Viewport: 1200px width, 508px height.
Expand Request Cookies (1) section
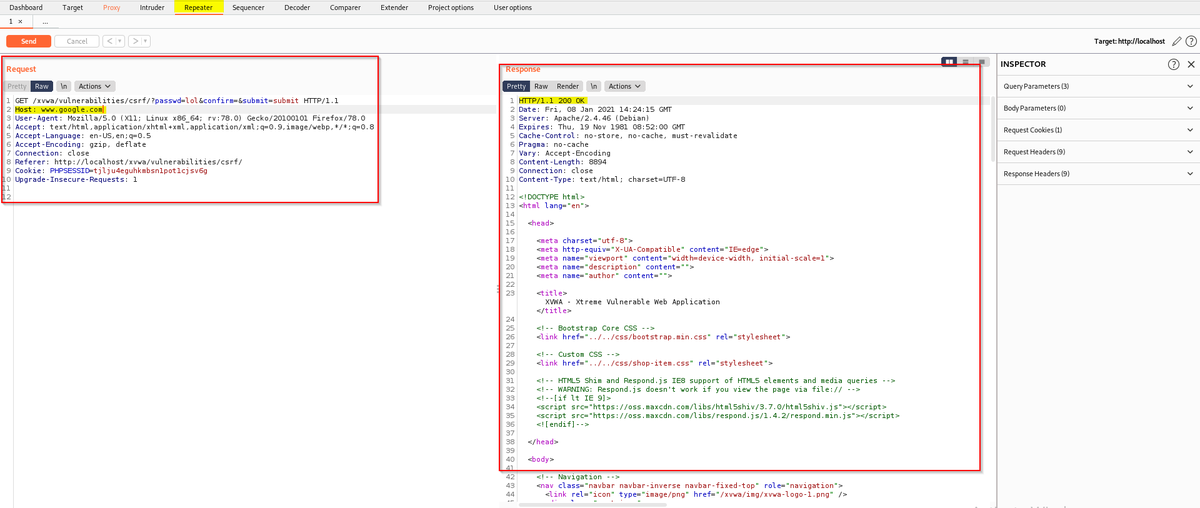(x=1097, y=130)
